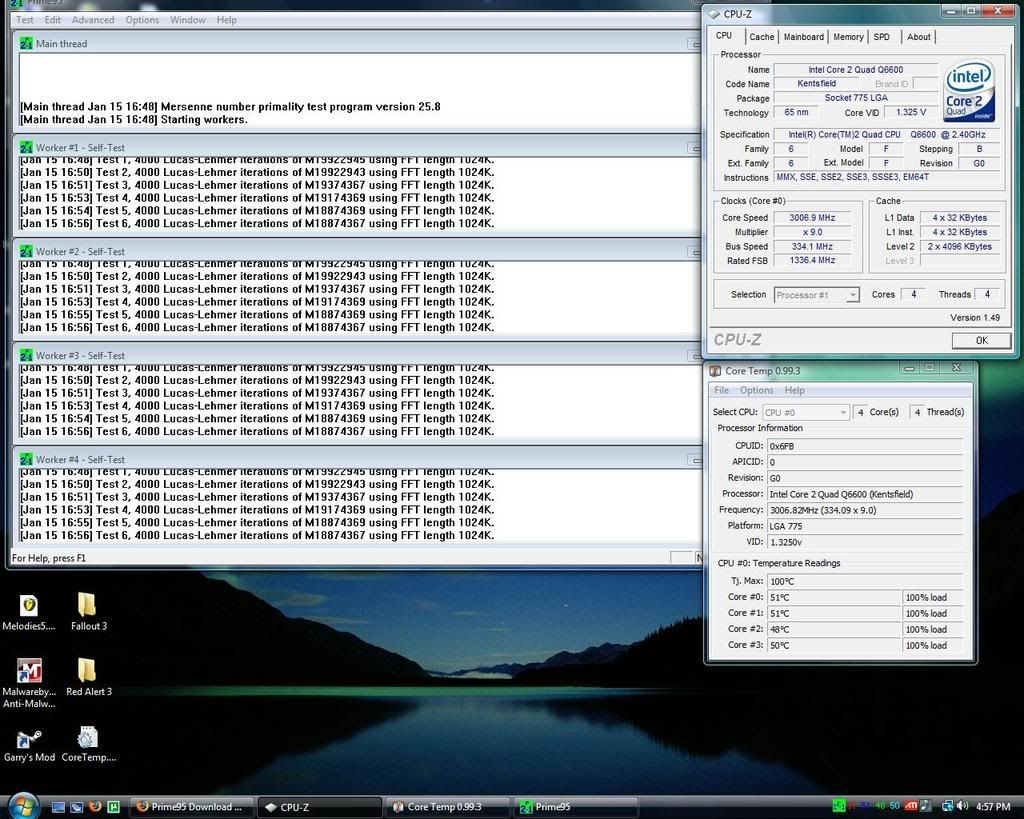
Task: Open Red Alert 3 desktop folder
Action: (x=88, y=677)
